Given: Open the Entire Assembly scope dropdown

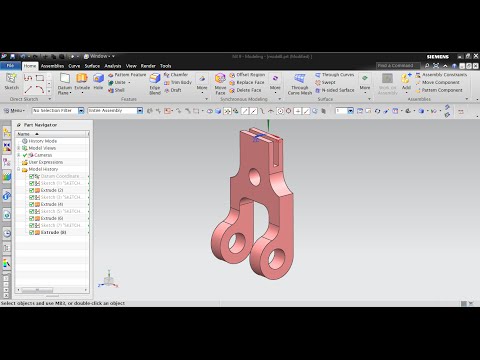Looking at the screenshot, I should [140, 111].
